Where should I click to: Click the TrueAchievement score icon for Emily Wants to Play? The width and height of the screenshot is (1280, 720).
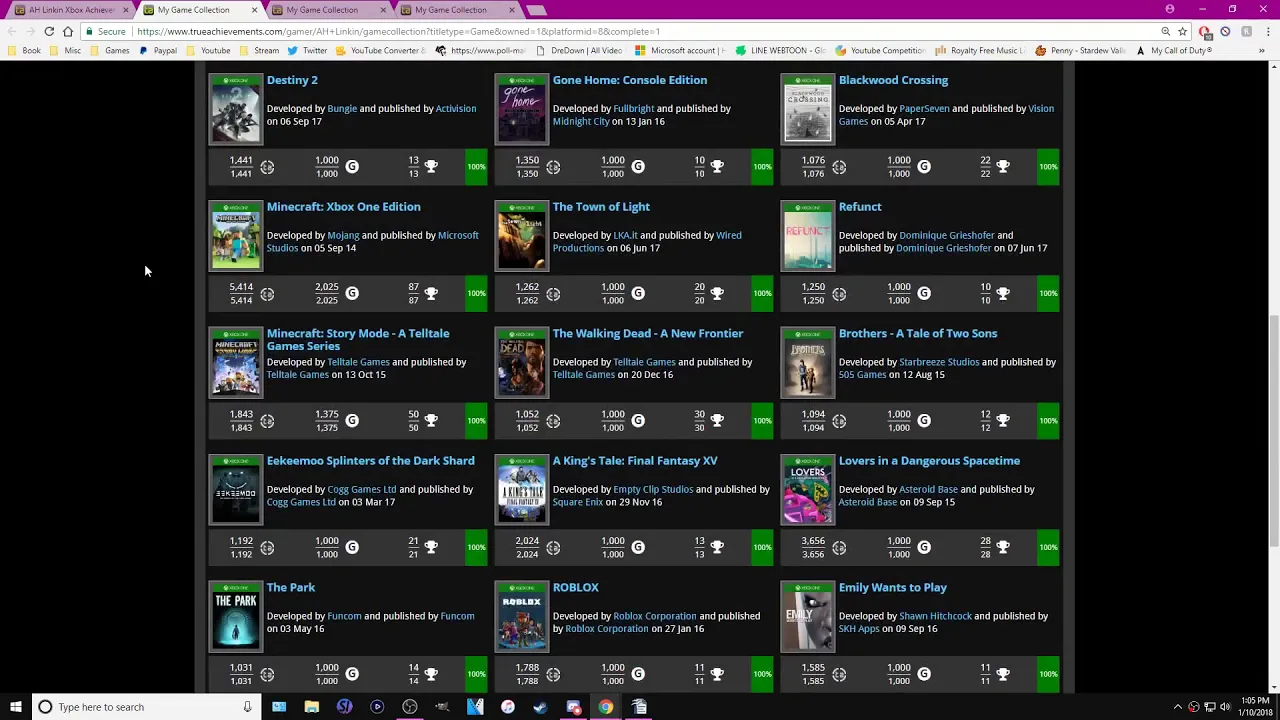[x=839, y=675]
